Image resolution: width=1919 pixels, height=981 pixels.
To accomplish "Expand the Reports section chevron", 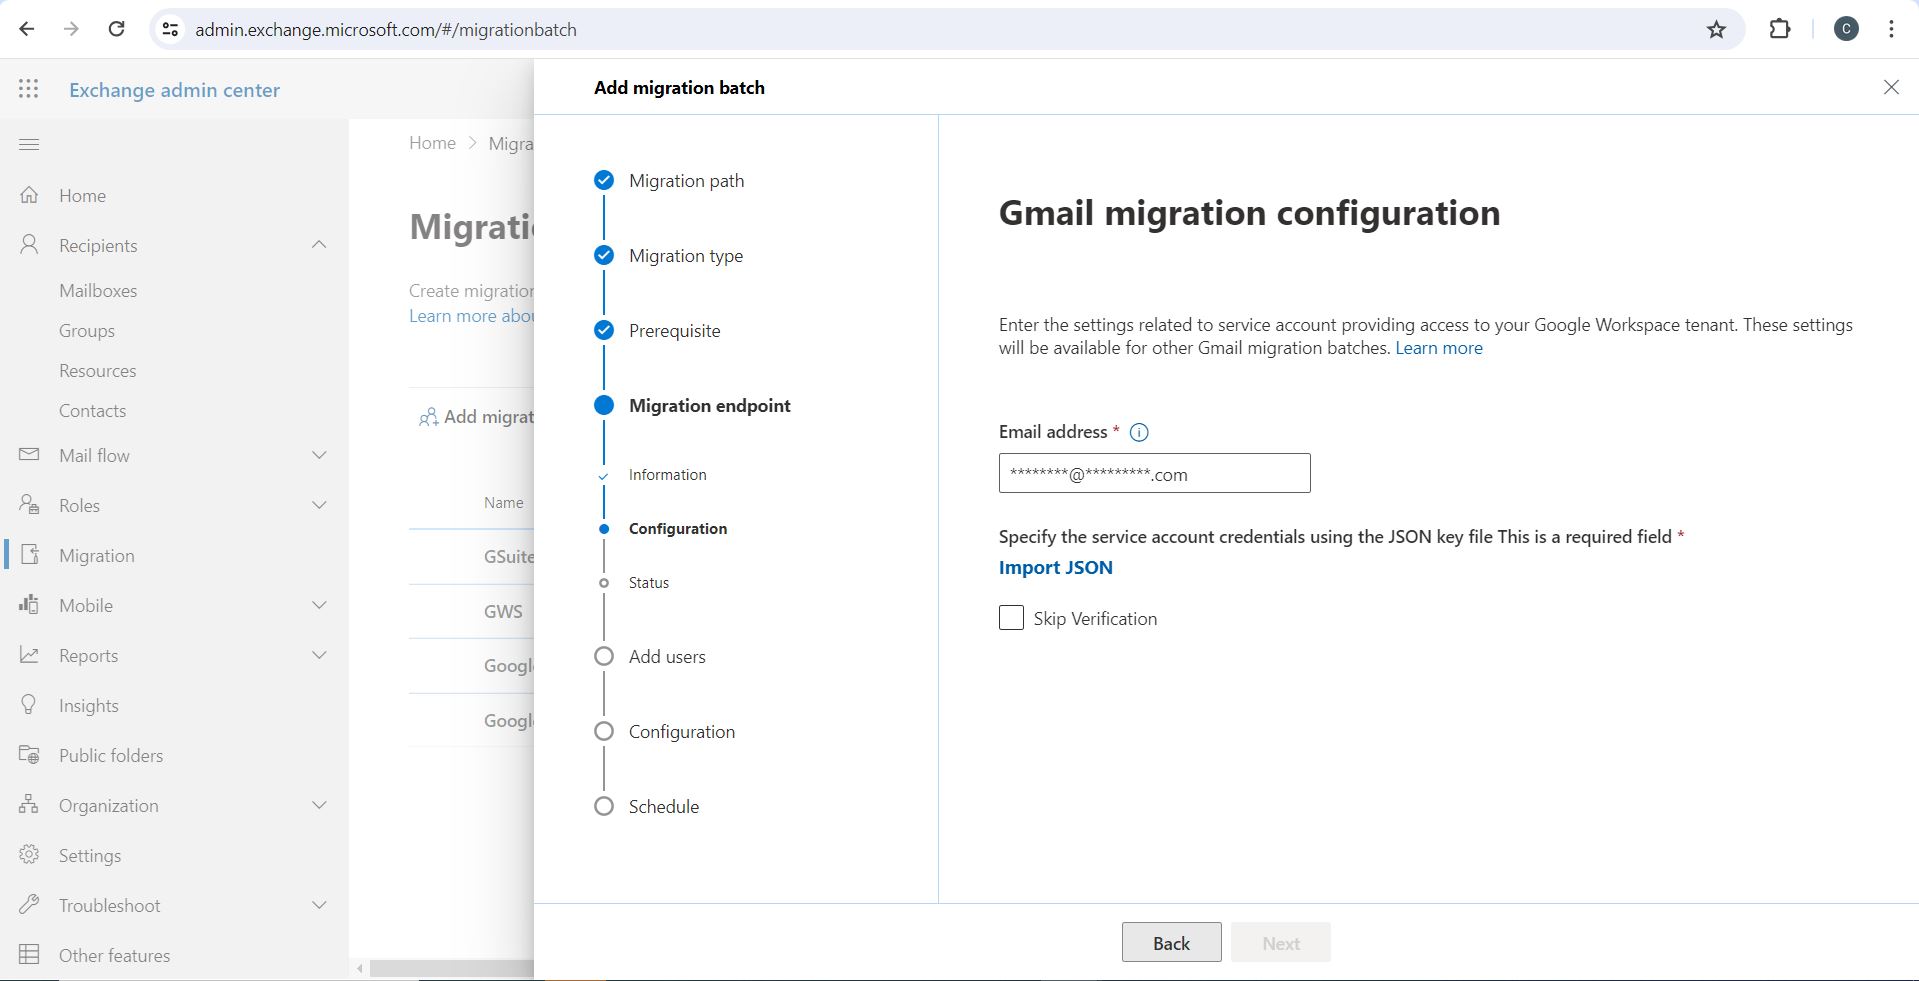I will (319, 655).
